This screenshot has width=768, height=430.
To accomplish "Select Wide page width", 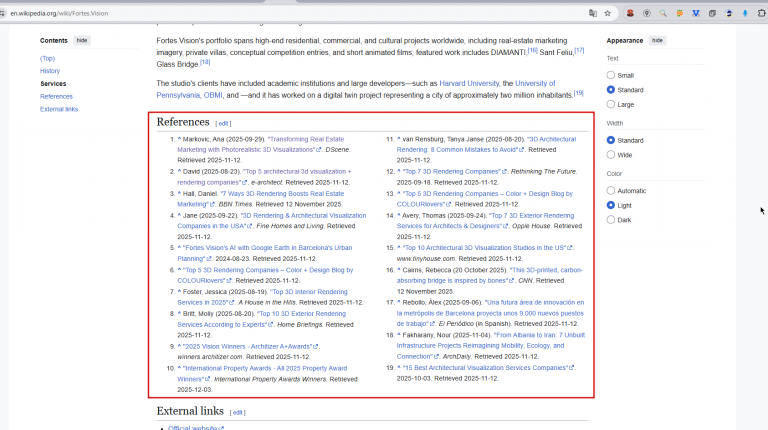I will coord(611,155).
